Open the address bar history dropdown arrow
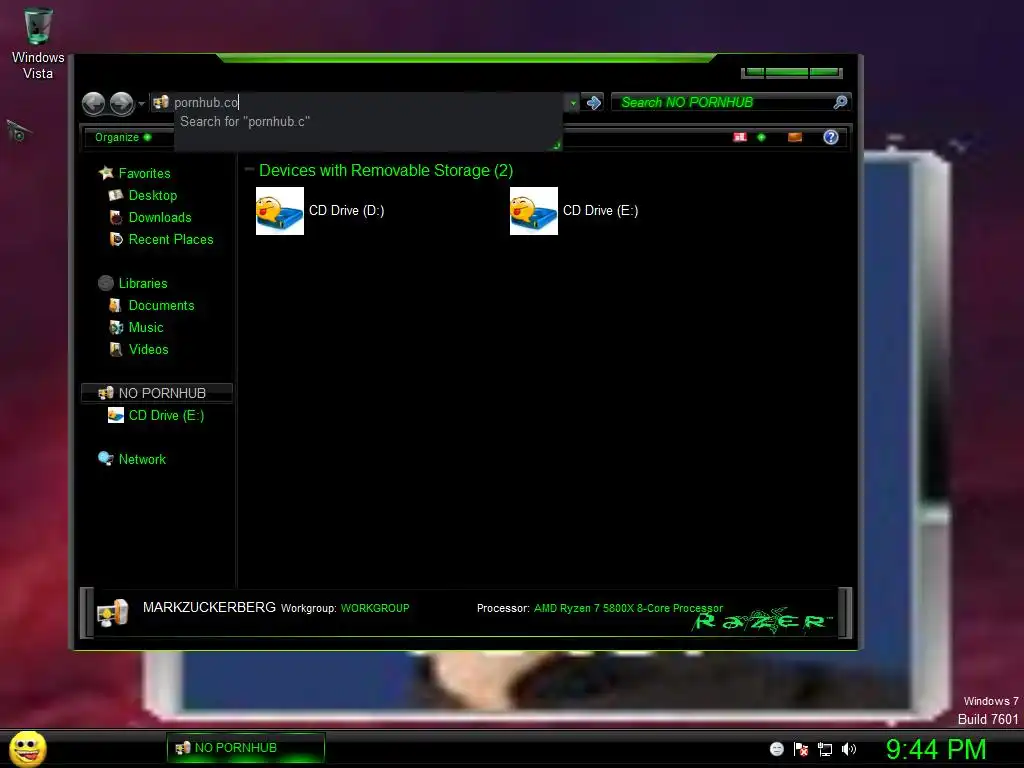 [x=573, y=103]
